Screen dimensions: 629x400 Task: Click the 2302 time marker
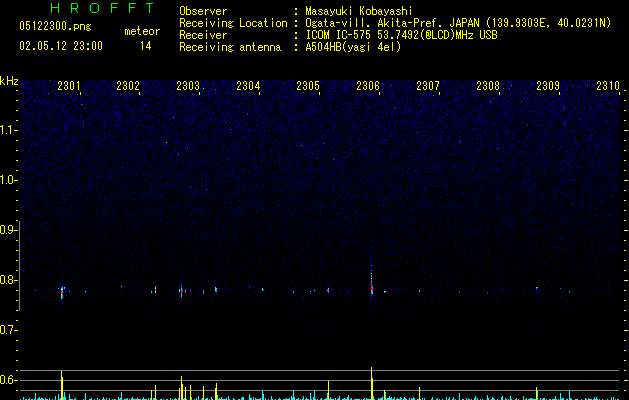click(128, 86)
